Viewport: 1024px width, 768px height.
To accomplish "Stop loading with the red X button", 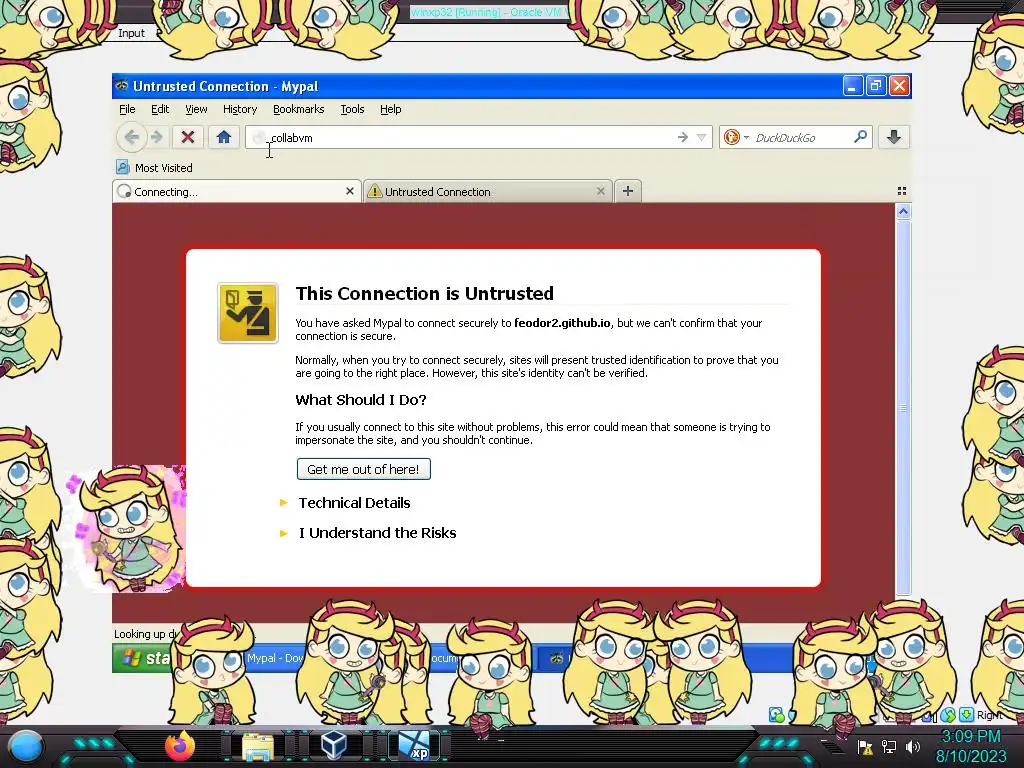I will tap(188, 137).
